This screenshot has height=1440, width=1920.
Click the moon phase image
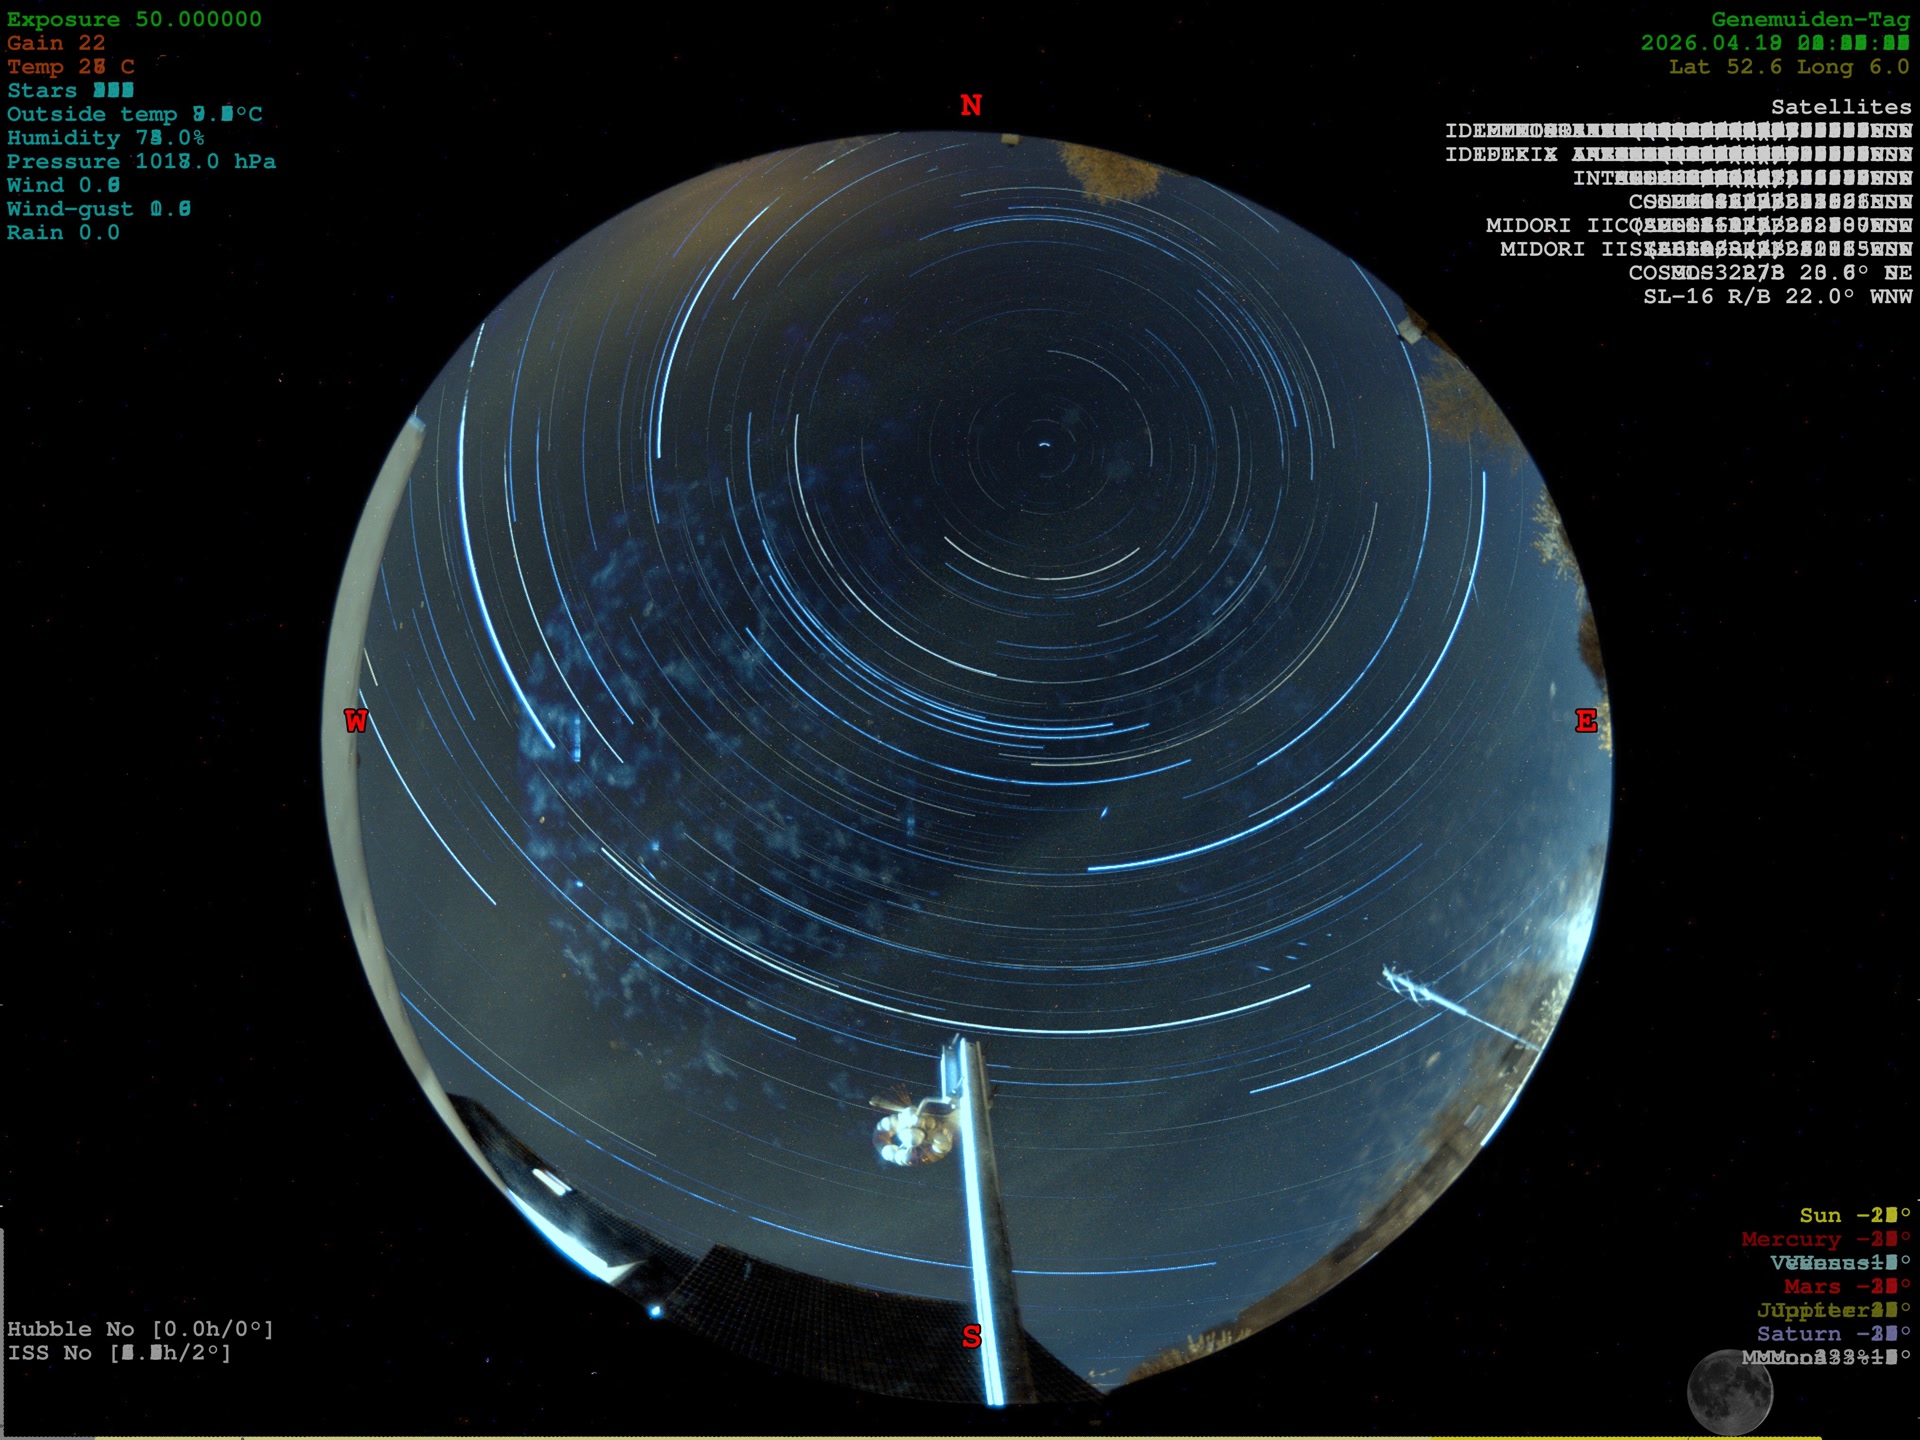(1729, 1391)
